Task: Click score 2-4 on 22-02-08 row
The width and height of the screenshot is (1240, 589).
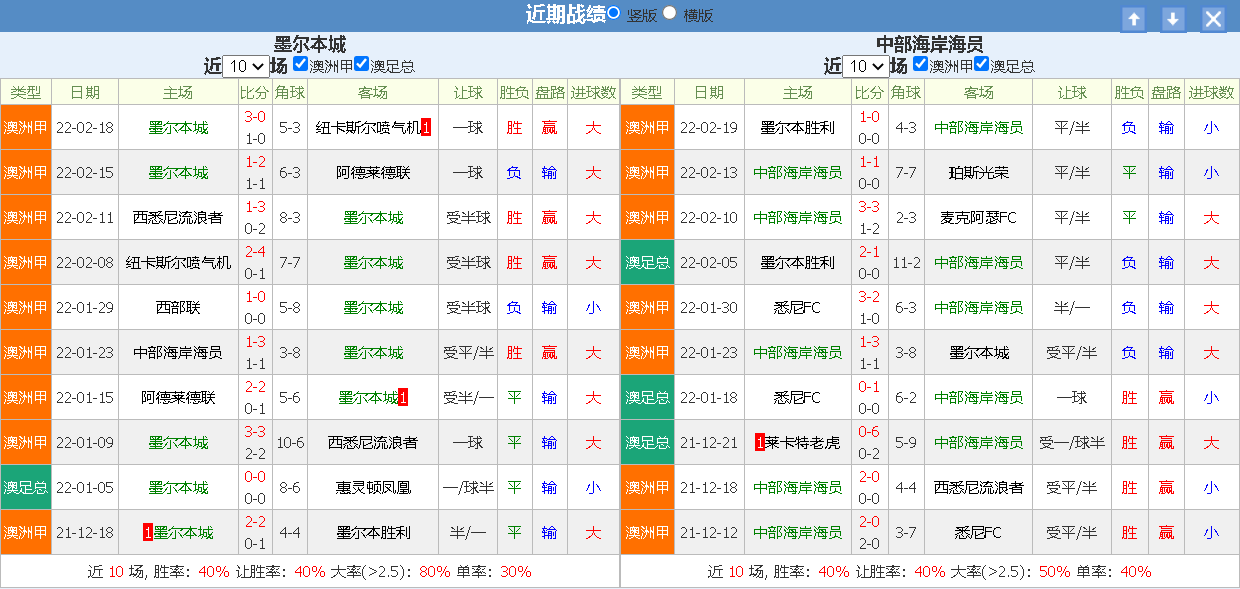Action: click(x=255, y=252)
